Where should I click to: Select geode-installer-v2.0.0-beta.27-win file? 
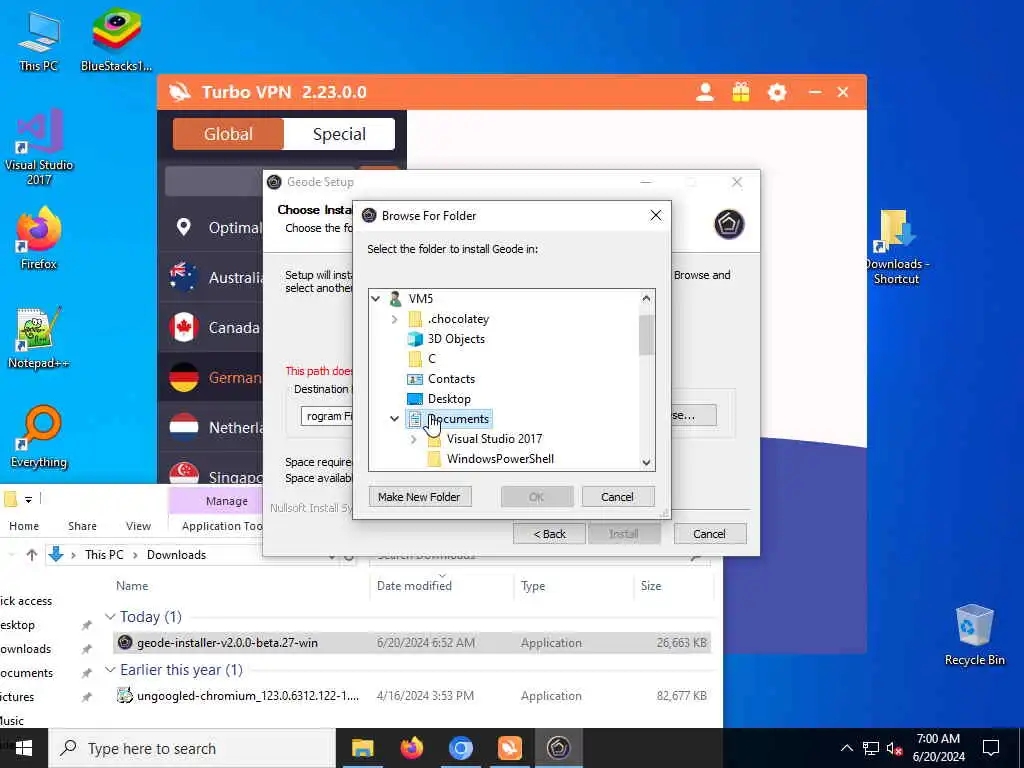[x=411, y=643]
